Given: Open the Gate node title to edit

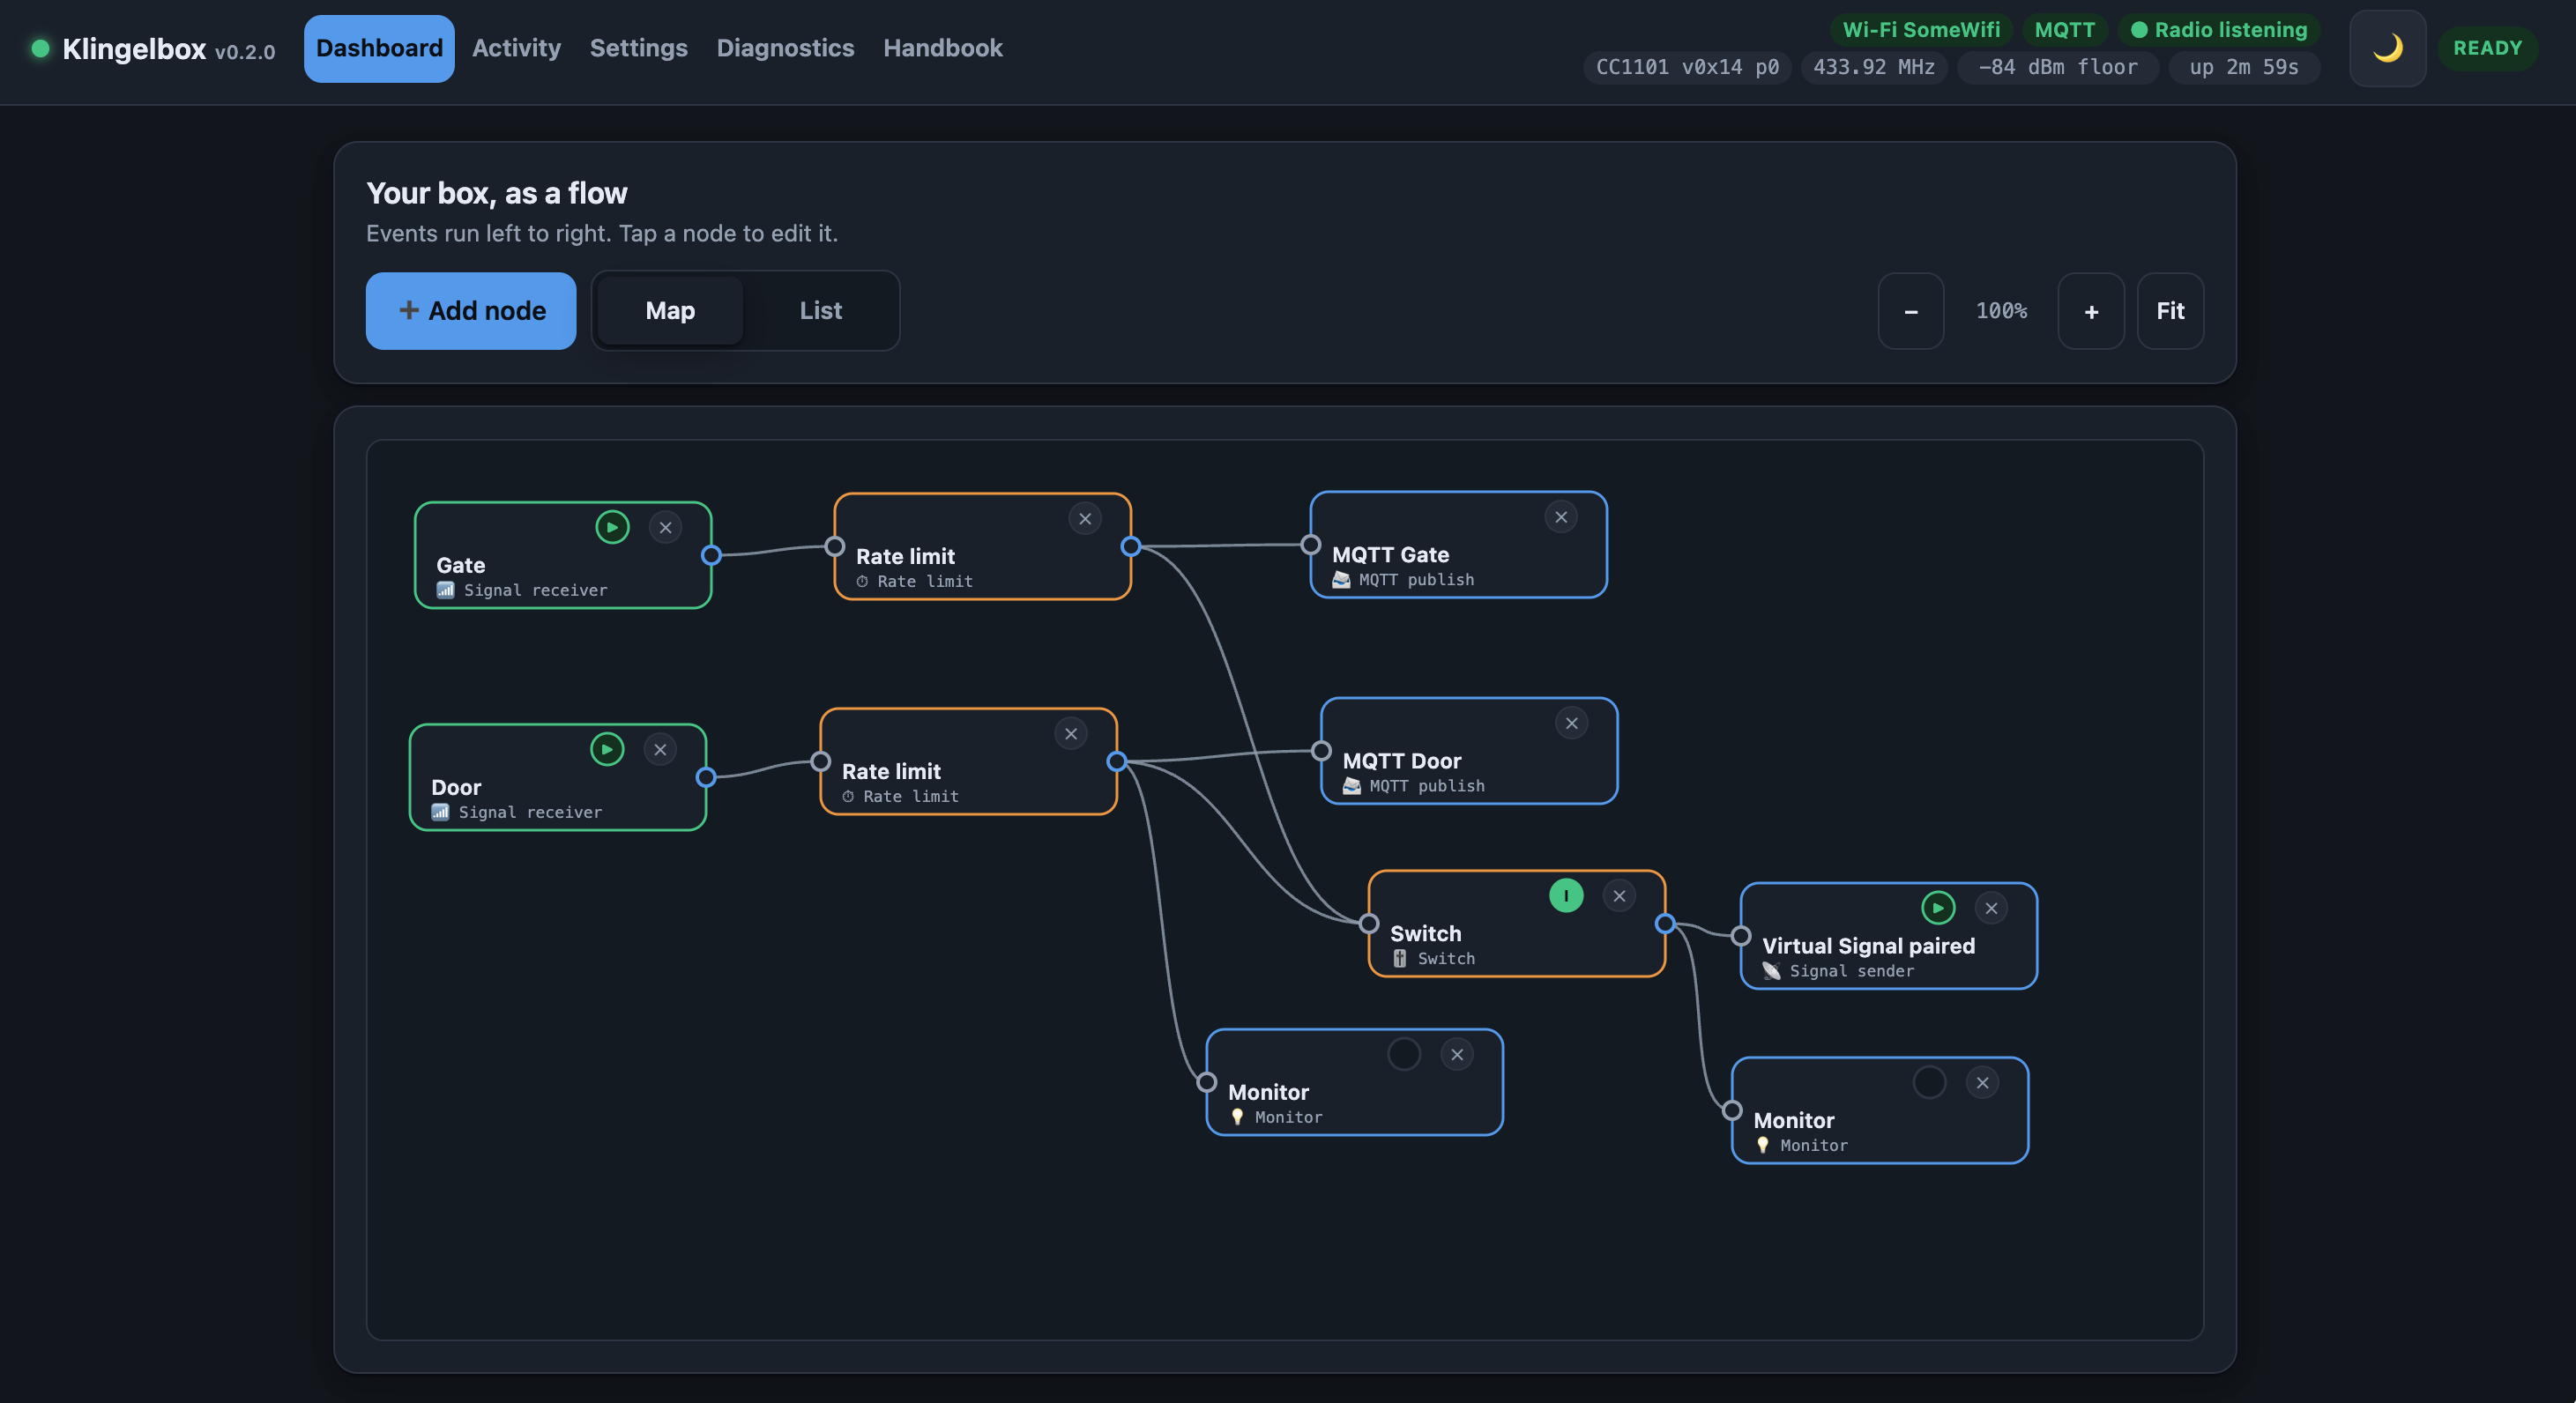Looking at the screenshot, I should pyautogui.click(x=460, y=565).
